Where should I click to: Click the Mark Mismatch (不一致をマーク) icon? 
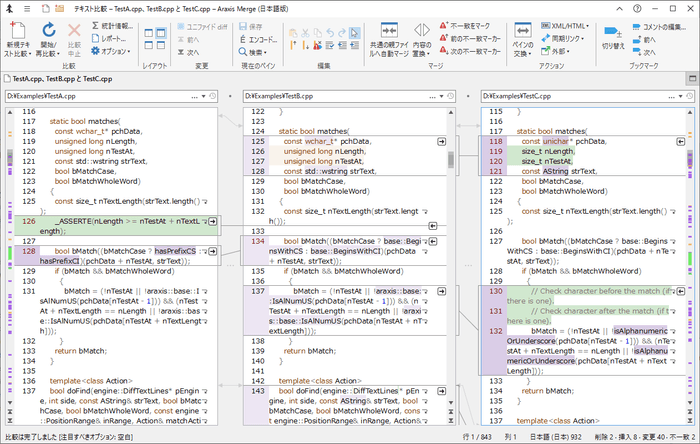point(468,26)
